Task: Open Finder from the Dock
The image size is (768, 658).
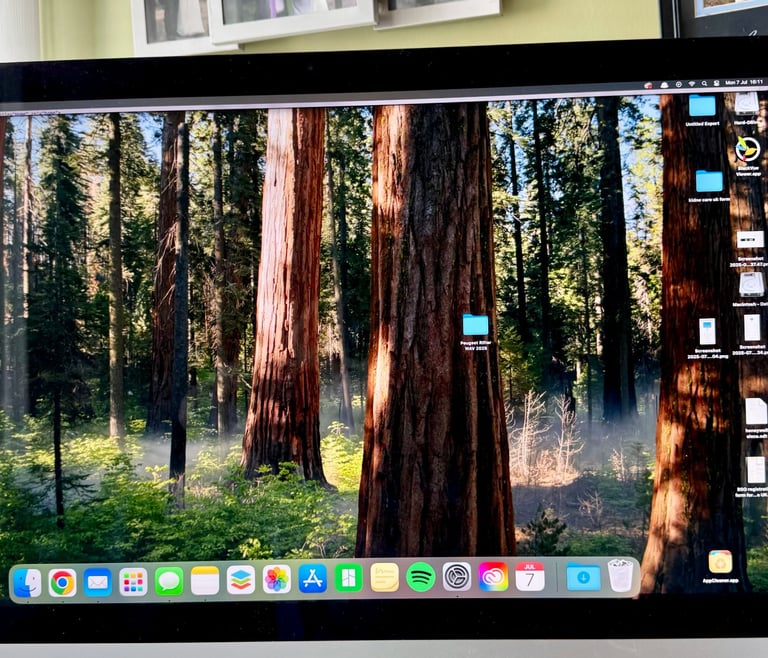Action: point(27,583)
